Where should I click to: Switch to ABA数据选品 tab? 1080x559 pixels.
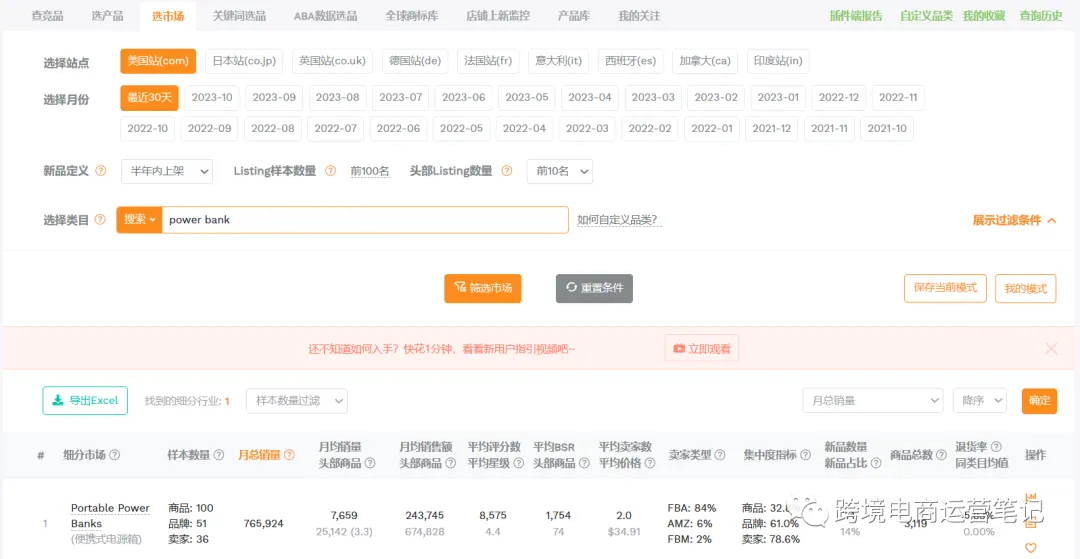tap(325, 16)
